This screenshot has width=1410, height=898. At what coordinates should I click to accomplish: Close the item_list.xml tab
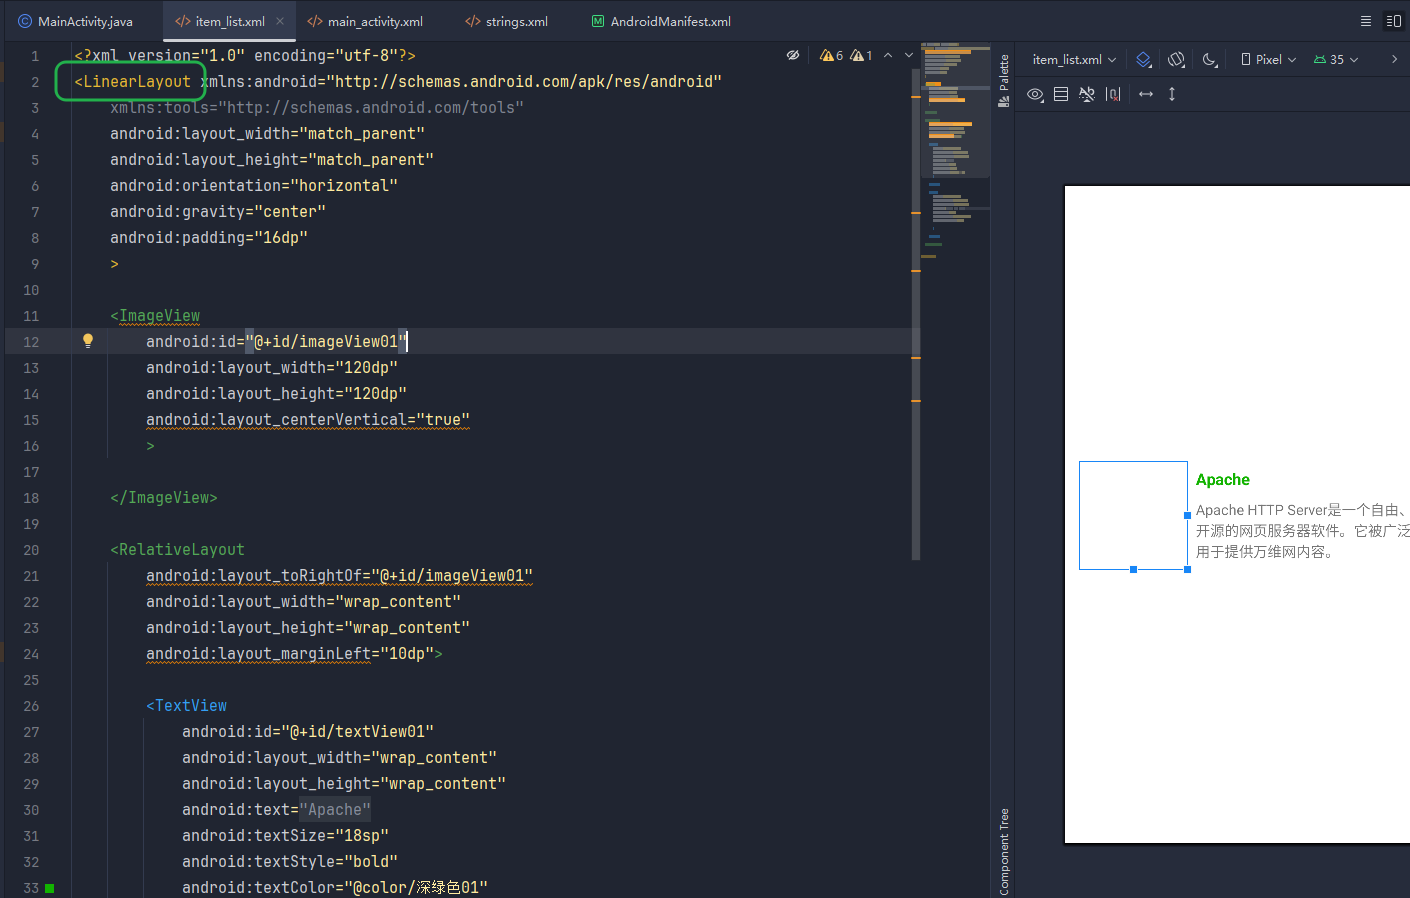pos(280,21)
